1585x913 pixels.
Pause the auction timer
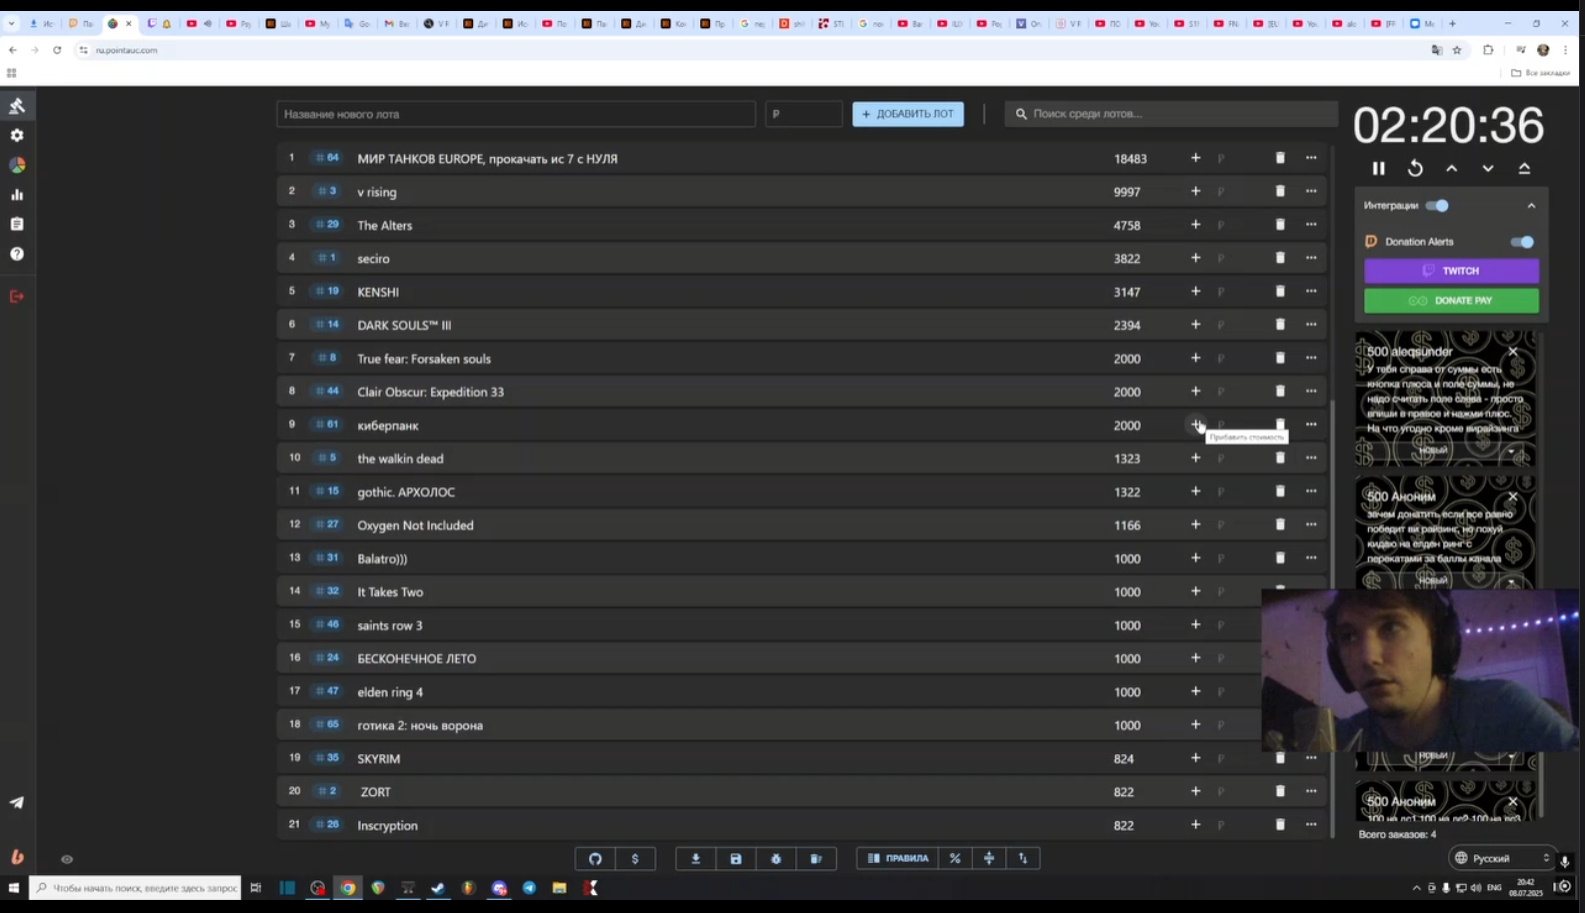[x=1378, y=168]
